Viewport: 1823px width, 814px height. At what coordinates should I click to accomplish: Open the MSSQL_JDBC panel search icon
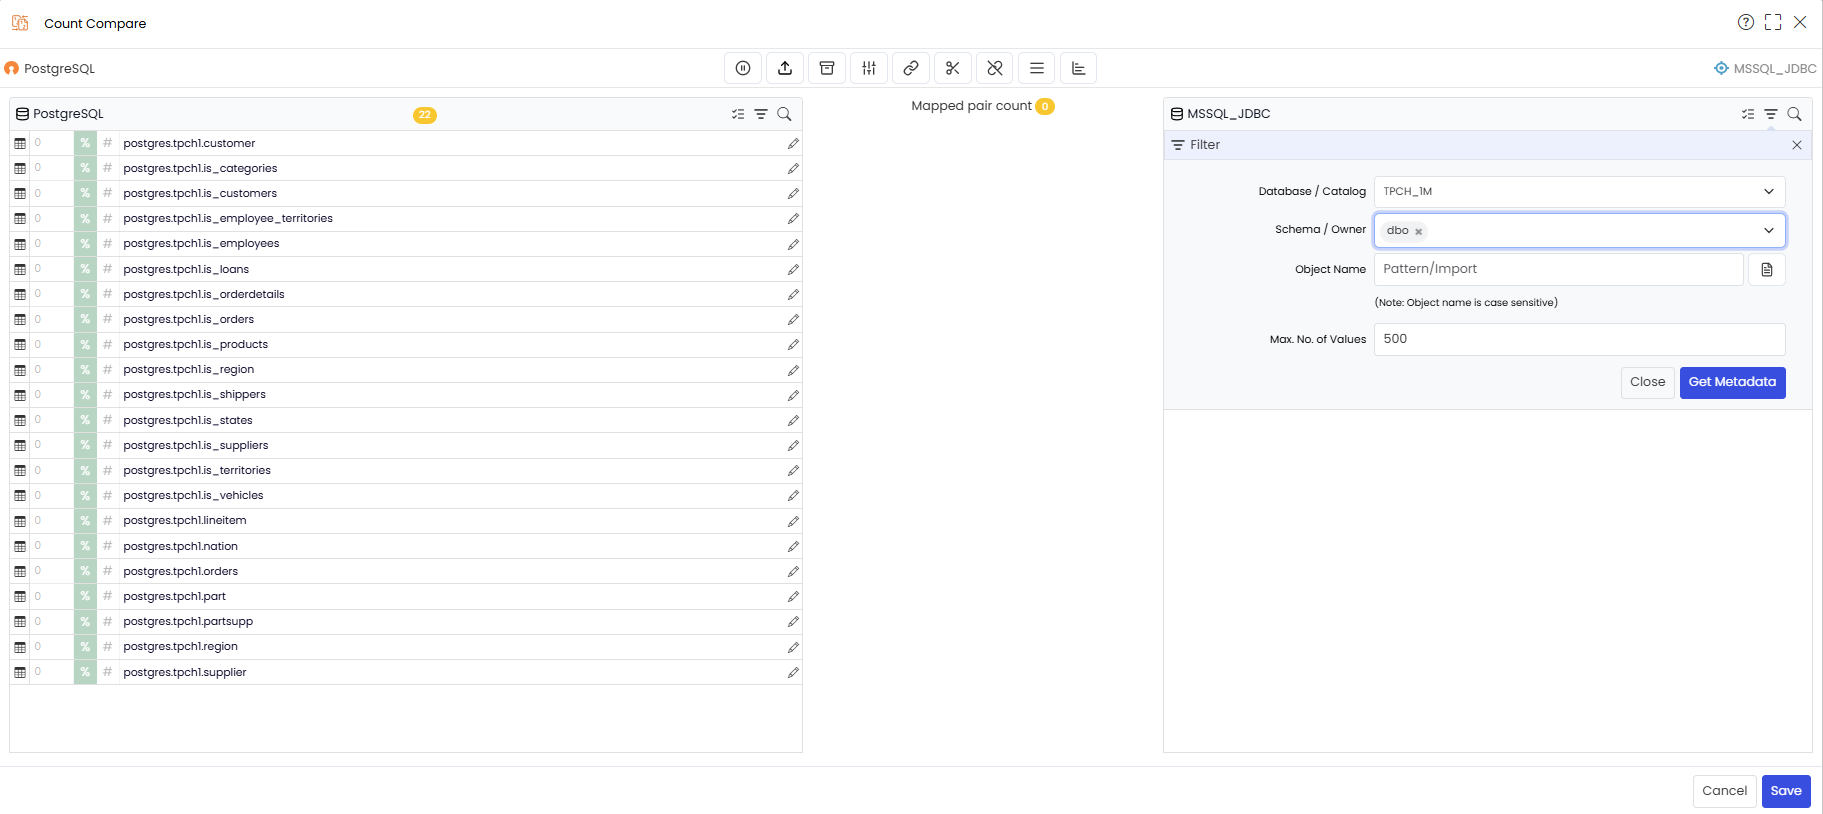(1794, 114)
